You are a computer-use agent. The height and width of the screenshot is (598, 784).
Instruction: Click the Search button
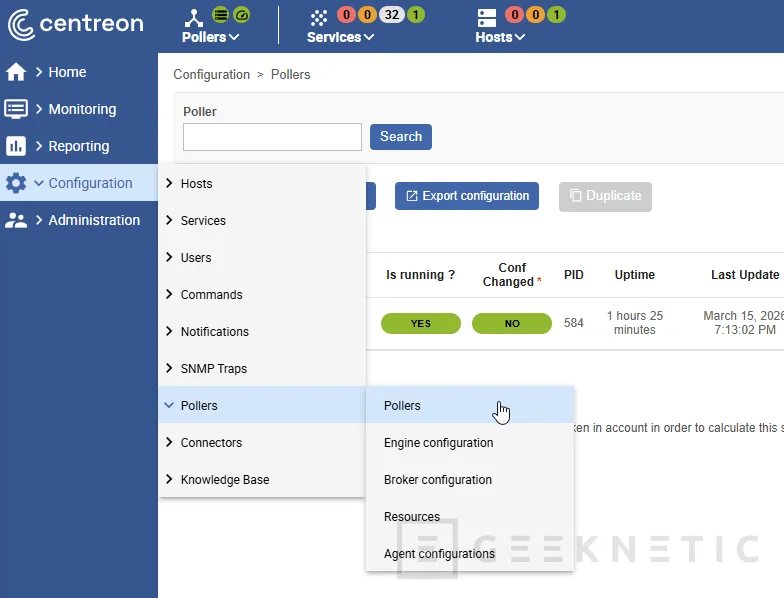(400, 136)
